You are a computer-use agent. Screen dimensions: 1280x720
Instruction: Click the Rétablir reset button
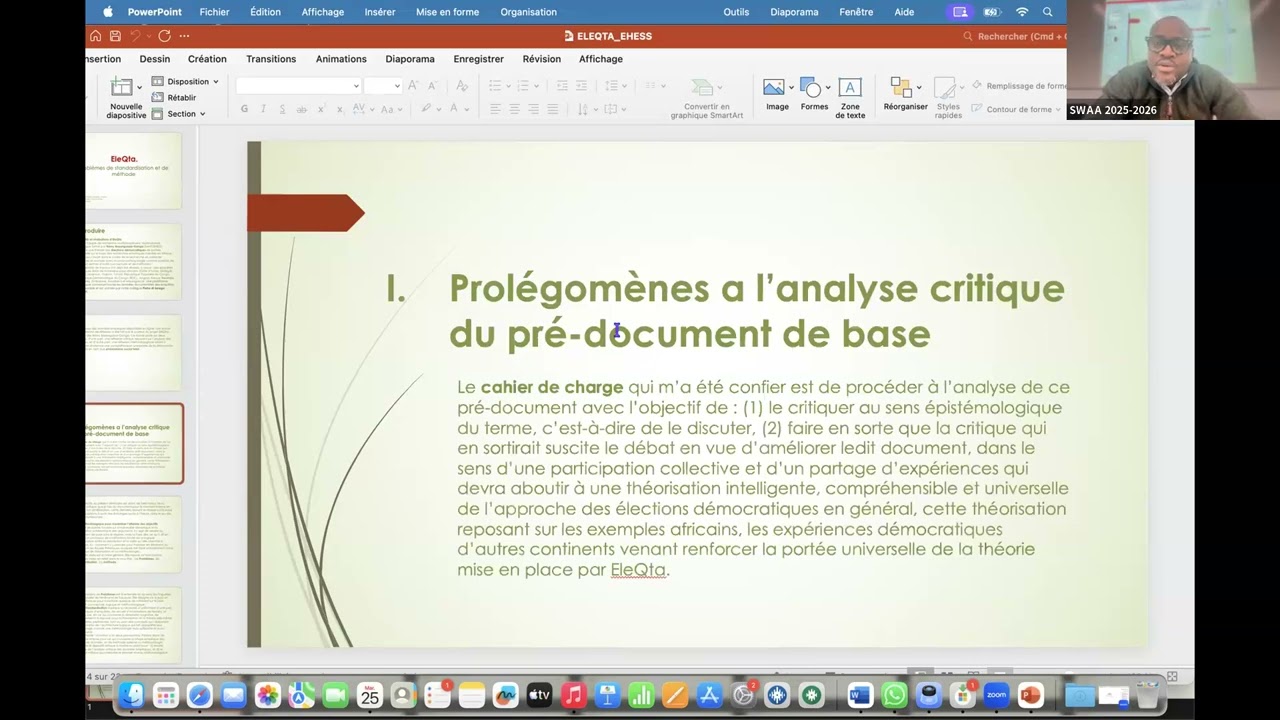coord(174,98)
